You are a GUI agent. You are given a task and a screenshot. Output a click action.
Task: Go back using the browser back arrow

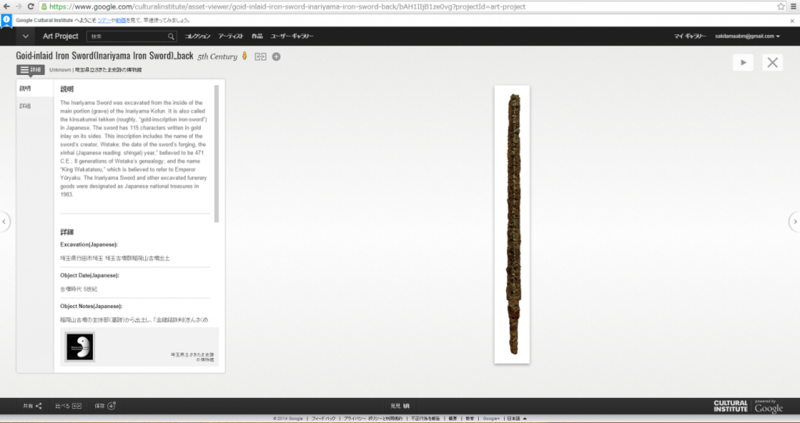click(x=6, y=7)
